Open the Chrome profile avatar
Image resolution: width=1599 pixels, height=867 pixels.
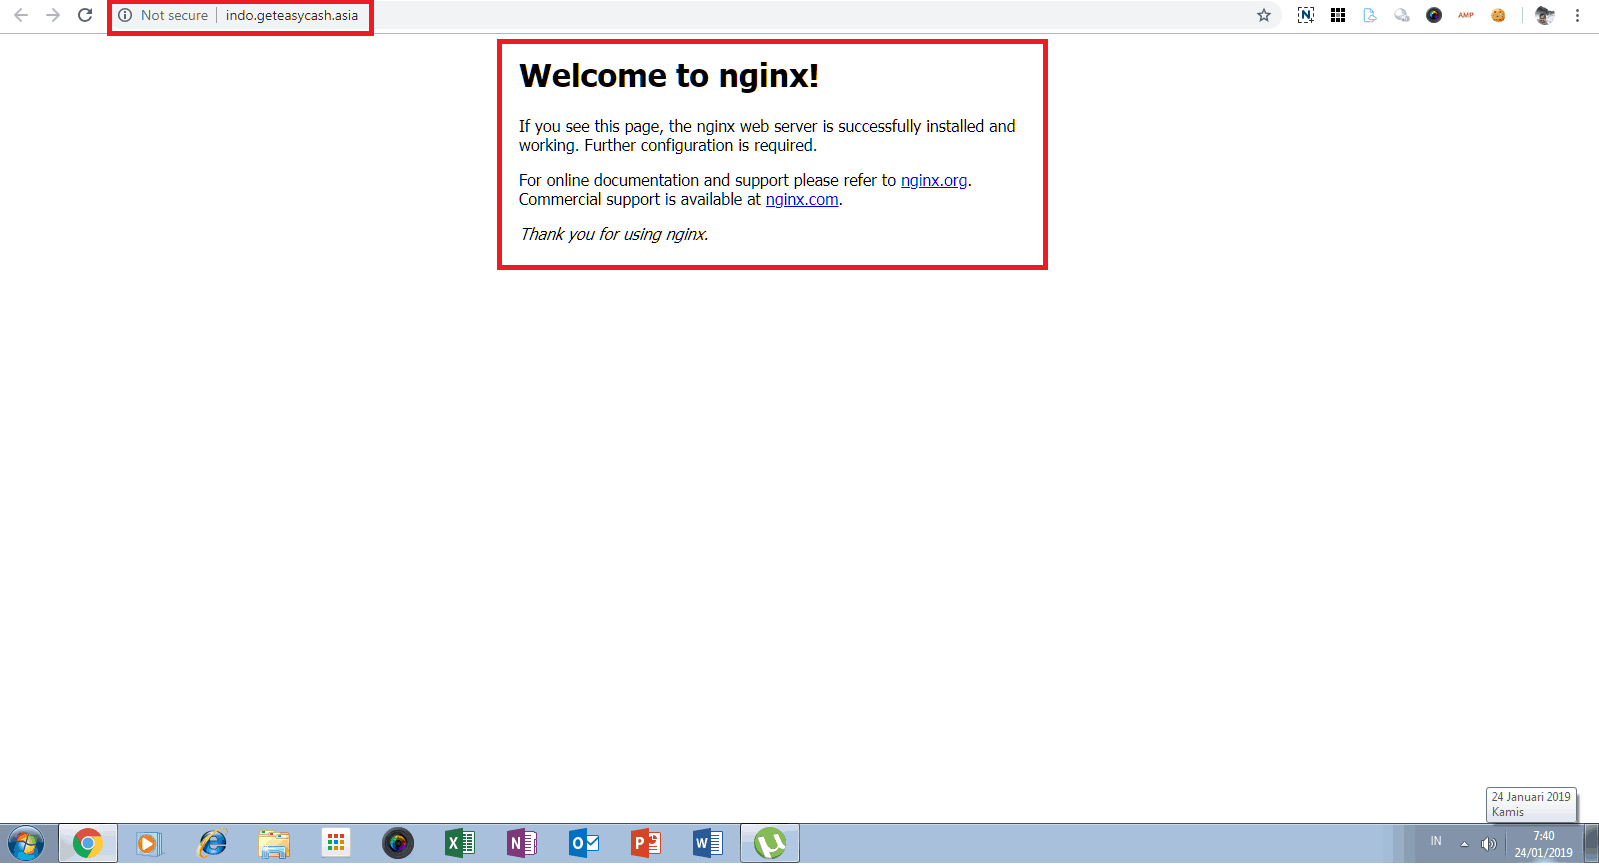point(1545,15)
